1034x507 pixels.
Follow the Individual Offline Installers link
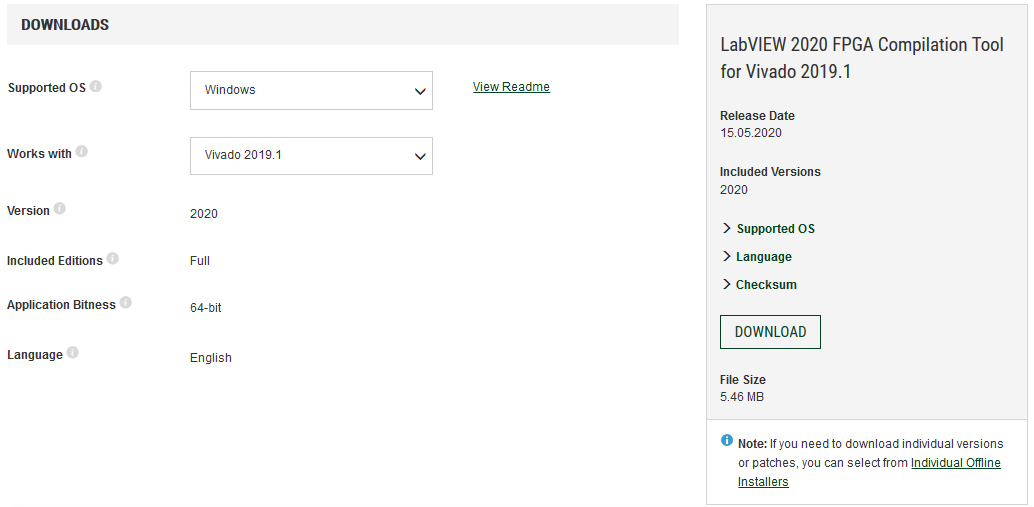[869, 472]
